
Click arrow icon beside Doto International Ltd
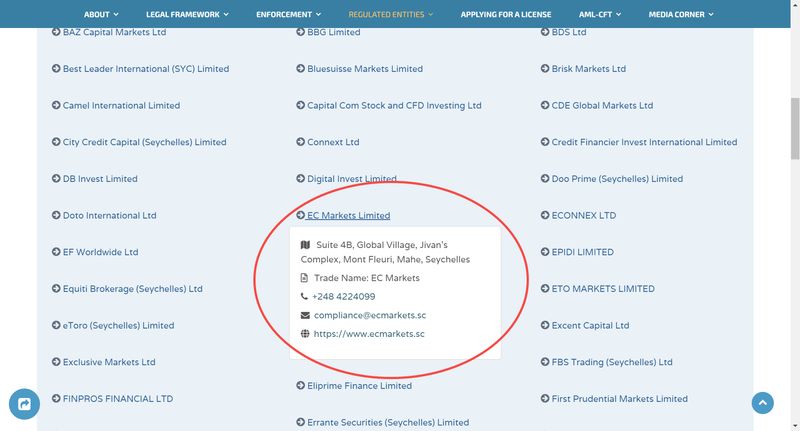click(x=56, y=215)
